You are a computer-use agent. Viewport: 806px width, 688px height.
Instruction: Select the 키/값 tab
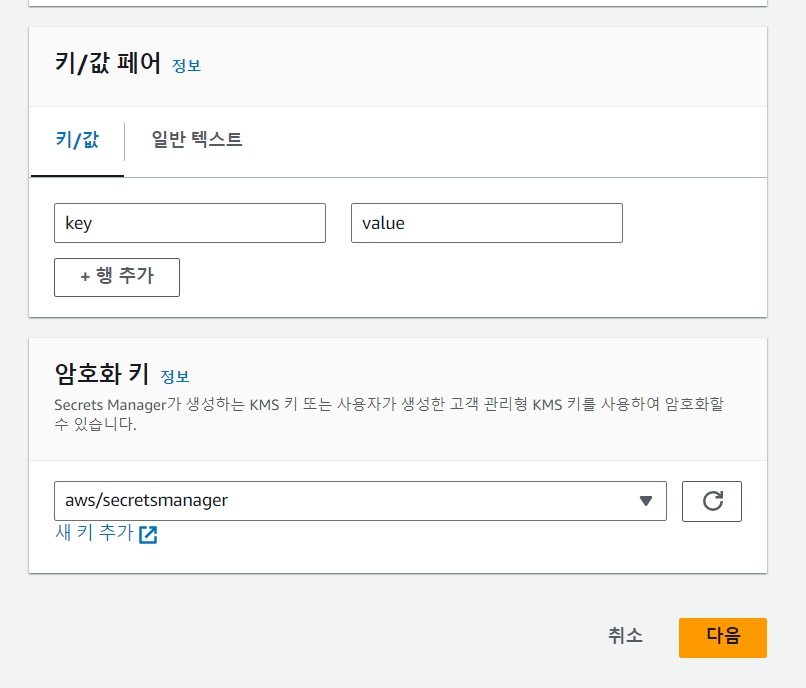click(76, 141)
